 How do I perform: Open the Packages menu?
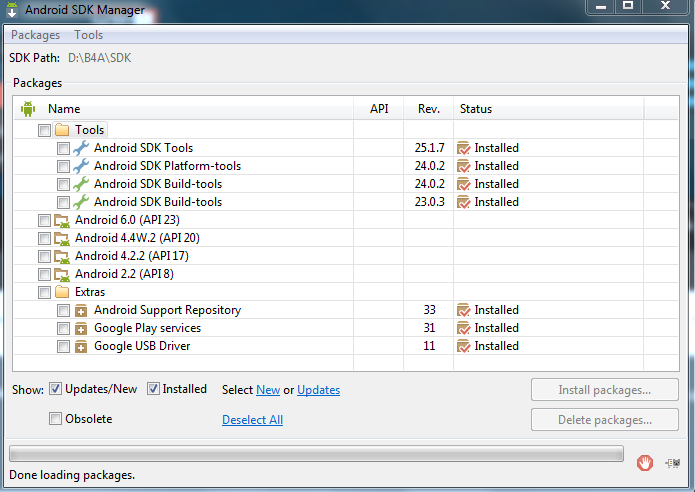pos(35,35)
